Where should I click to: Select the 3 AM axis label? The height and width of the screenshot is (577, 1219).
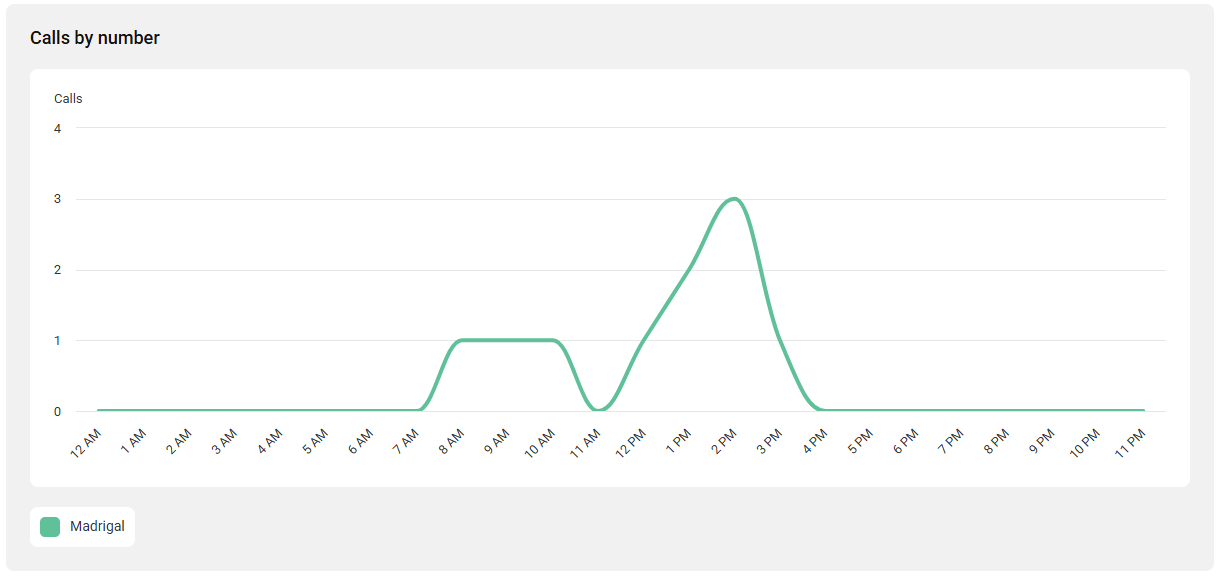(x=223, y=441)
